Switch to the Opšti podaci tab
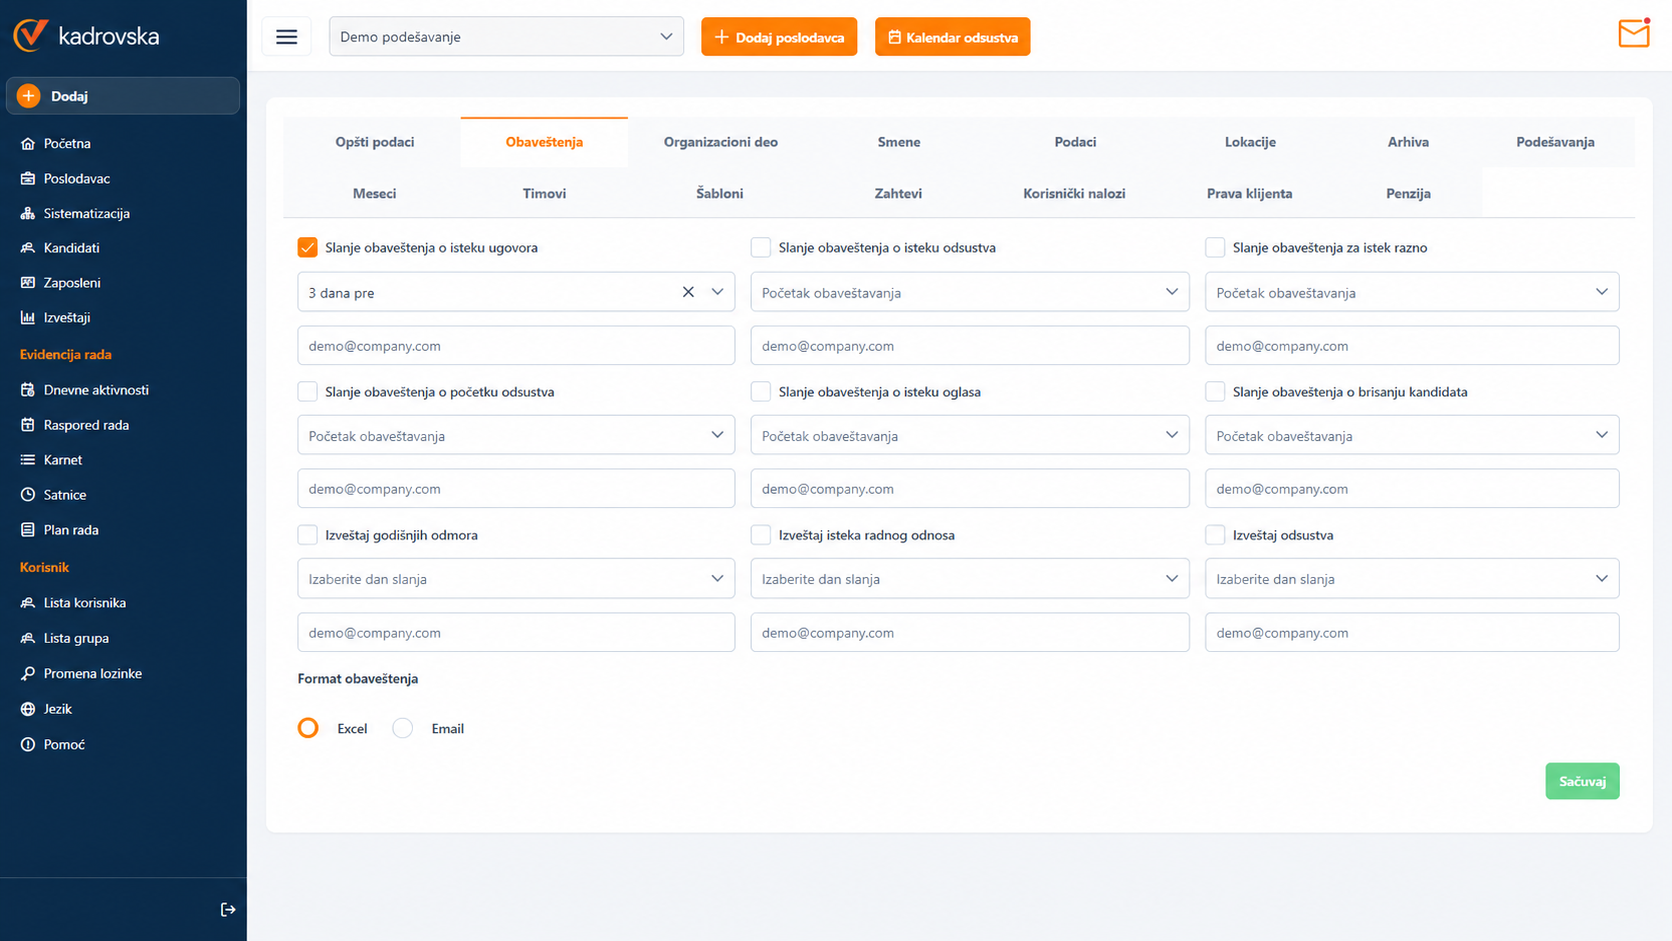Screen dimensions: 1672x941 click(x=374, y=142)
